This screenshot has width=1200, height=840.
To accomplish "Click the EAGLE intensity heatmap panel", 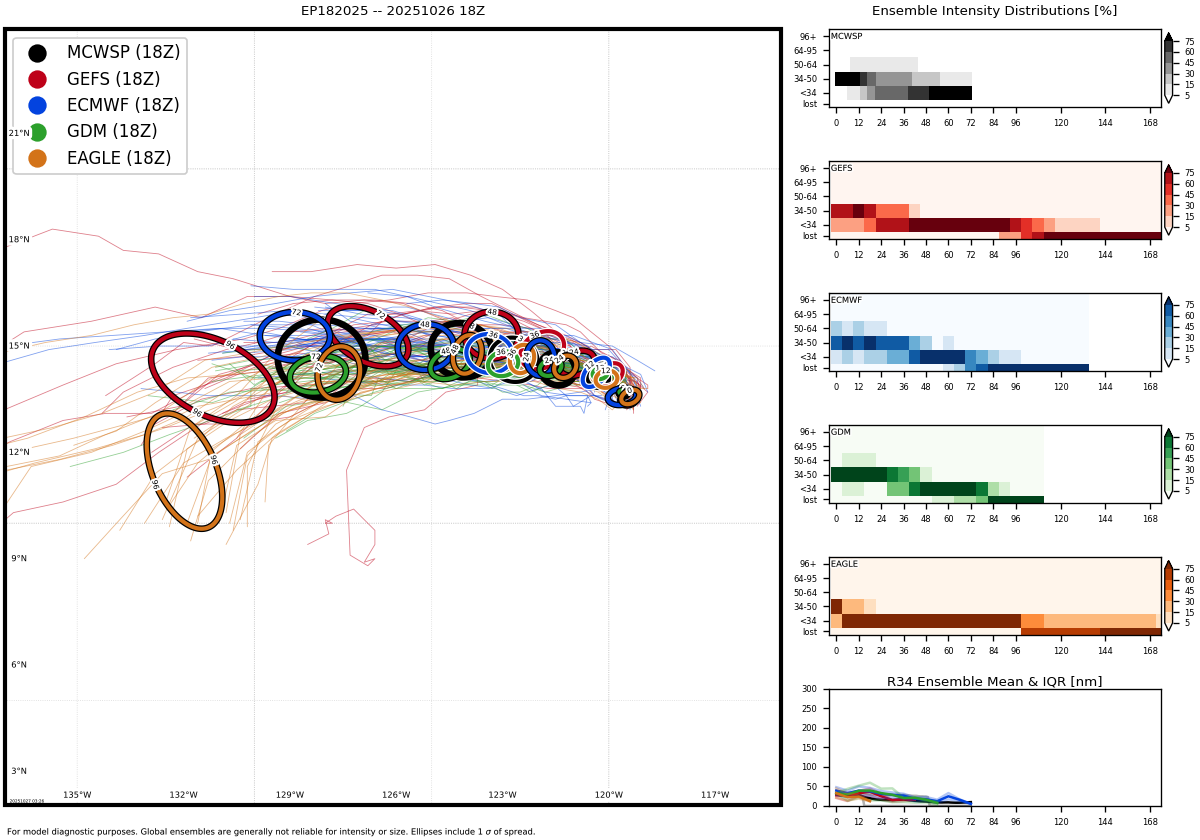I will [994, 597].
